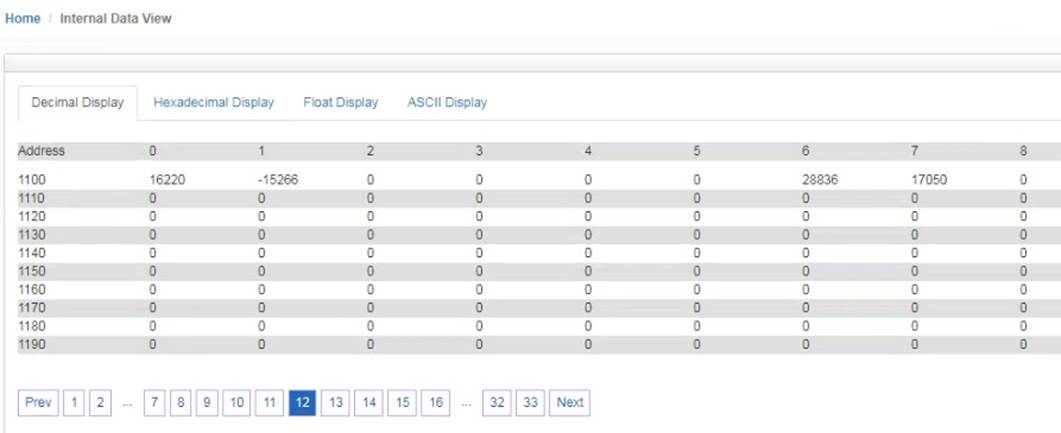Go to page 16
This screenshot has height=433, width=1061.
tap(436, 403)
